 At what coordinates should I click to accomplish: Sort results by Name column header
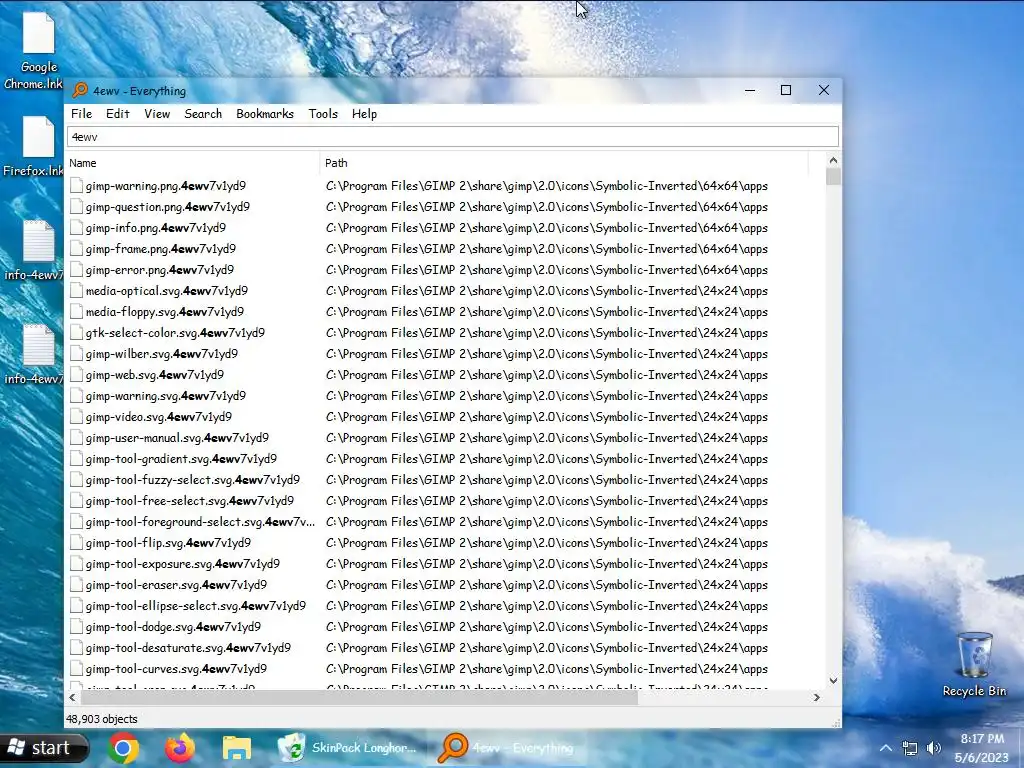[193, 163]
